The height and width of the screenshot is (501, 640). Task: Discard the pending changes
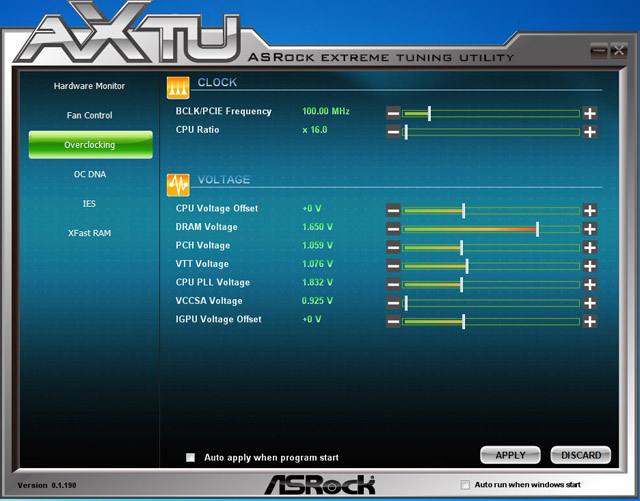point(581,455)
